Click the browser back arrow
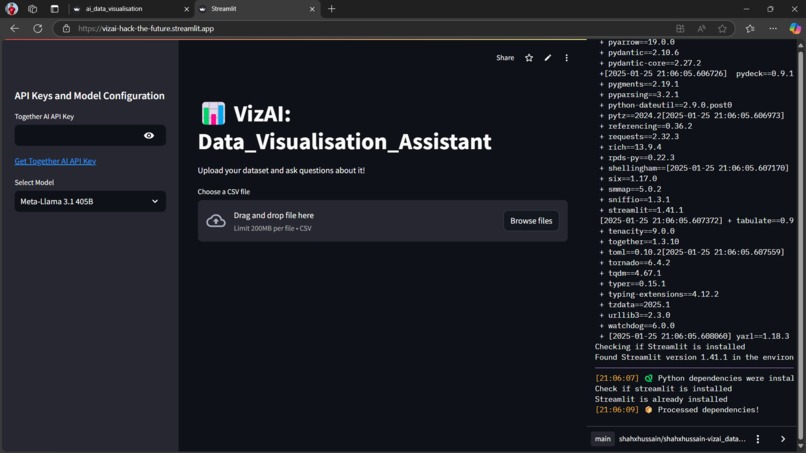Viewport: 806px width, 453px height. click(14, 28)
